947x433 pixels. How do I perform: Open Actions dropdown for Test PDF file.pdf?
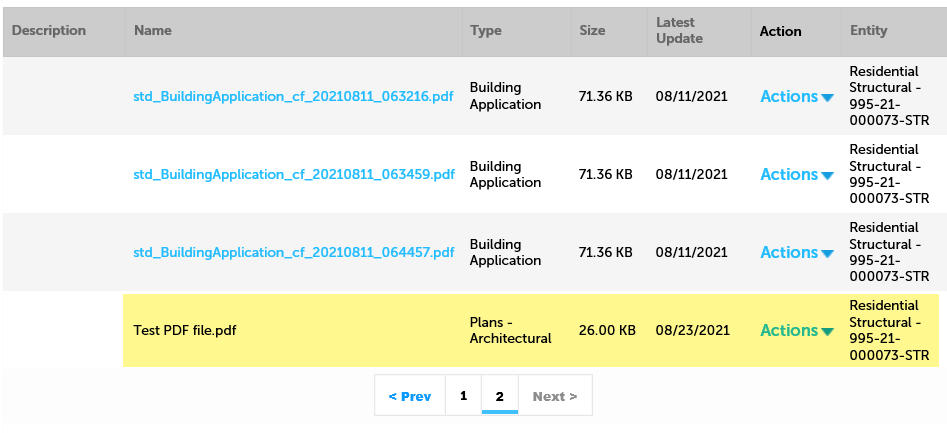pyautogui.click(x=796, y=331)
